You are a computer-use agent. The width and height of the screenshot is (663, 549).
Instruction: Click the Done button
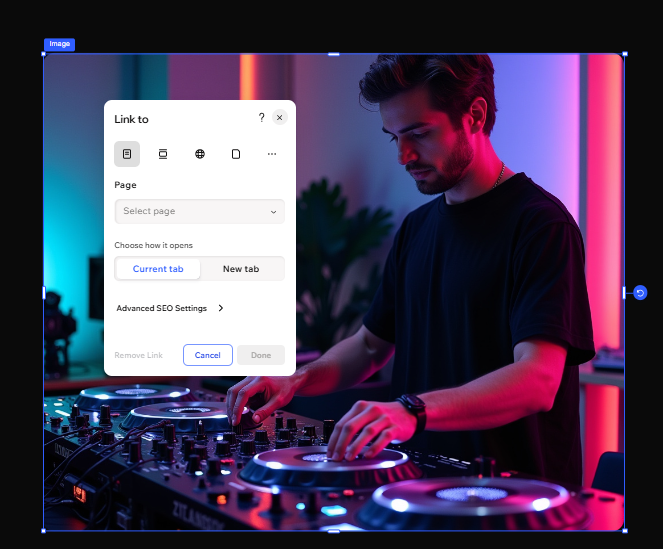(x=261, y=355)
